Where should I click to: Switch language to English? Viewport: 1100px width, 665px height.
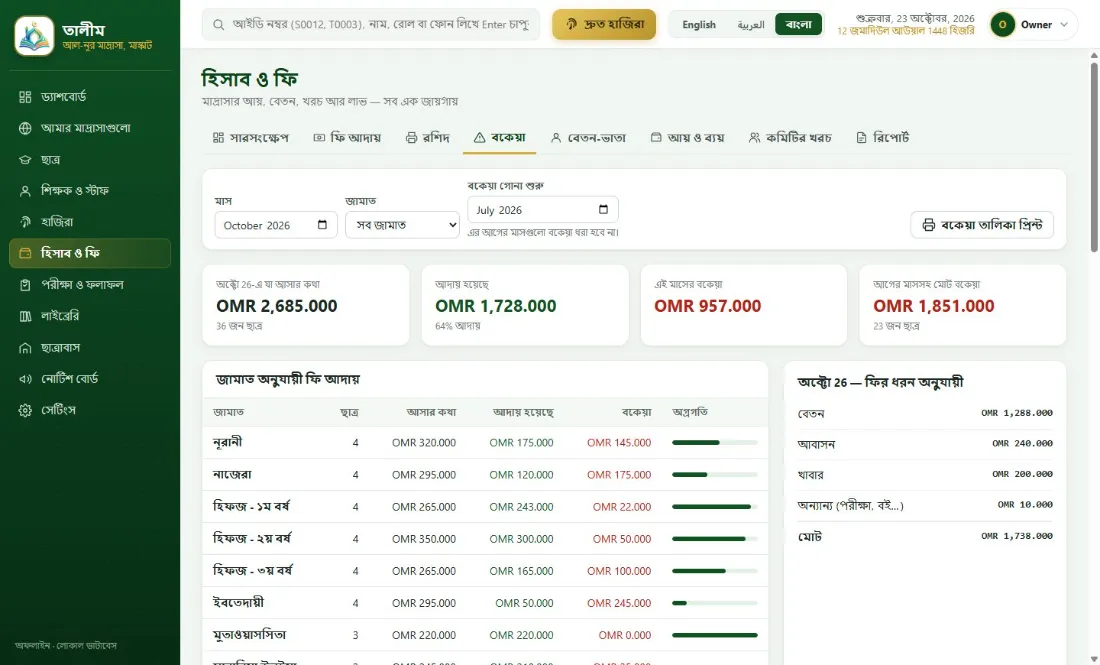[x=699, y=25]
